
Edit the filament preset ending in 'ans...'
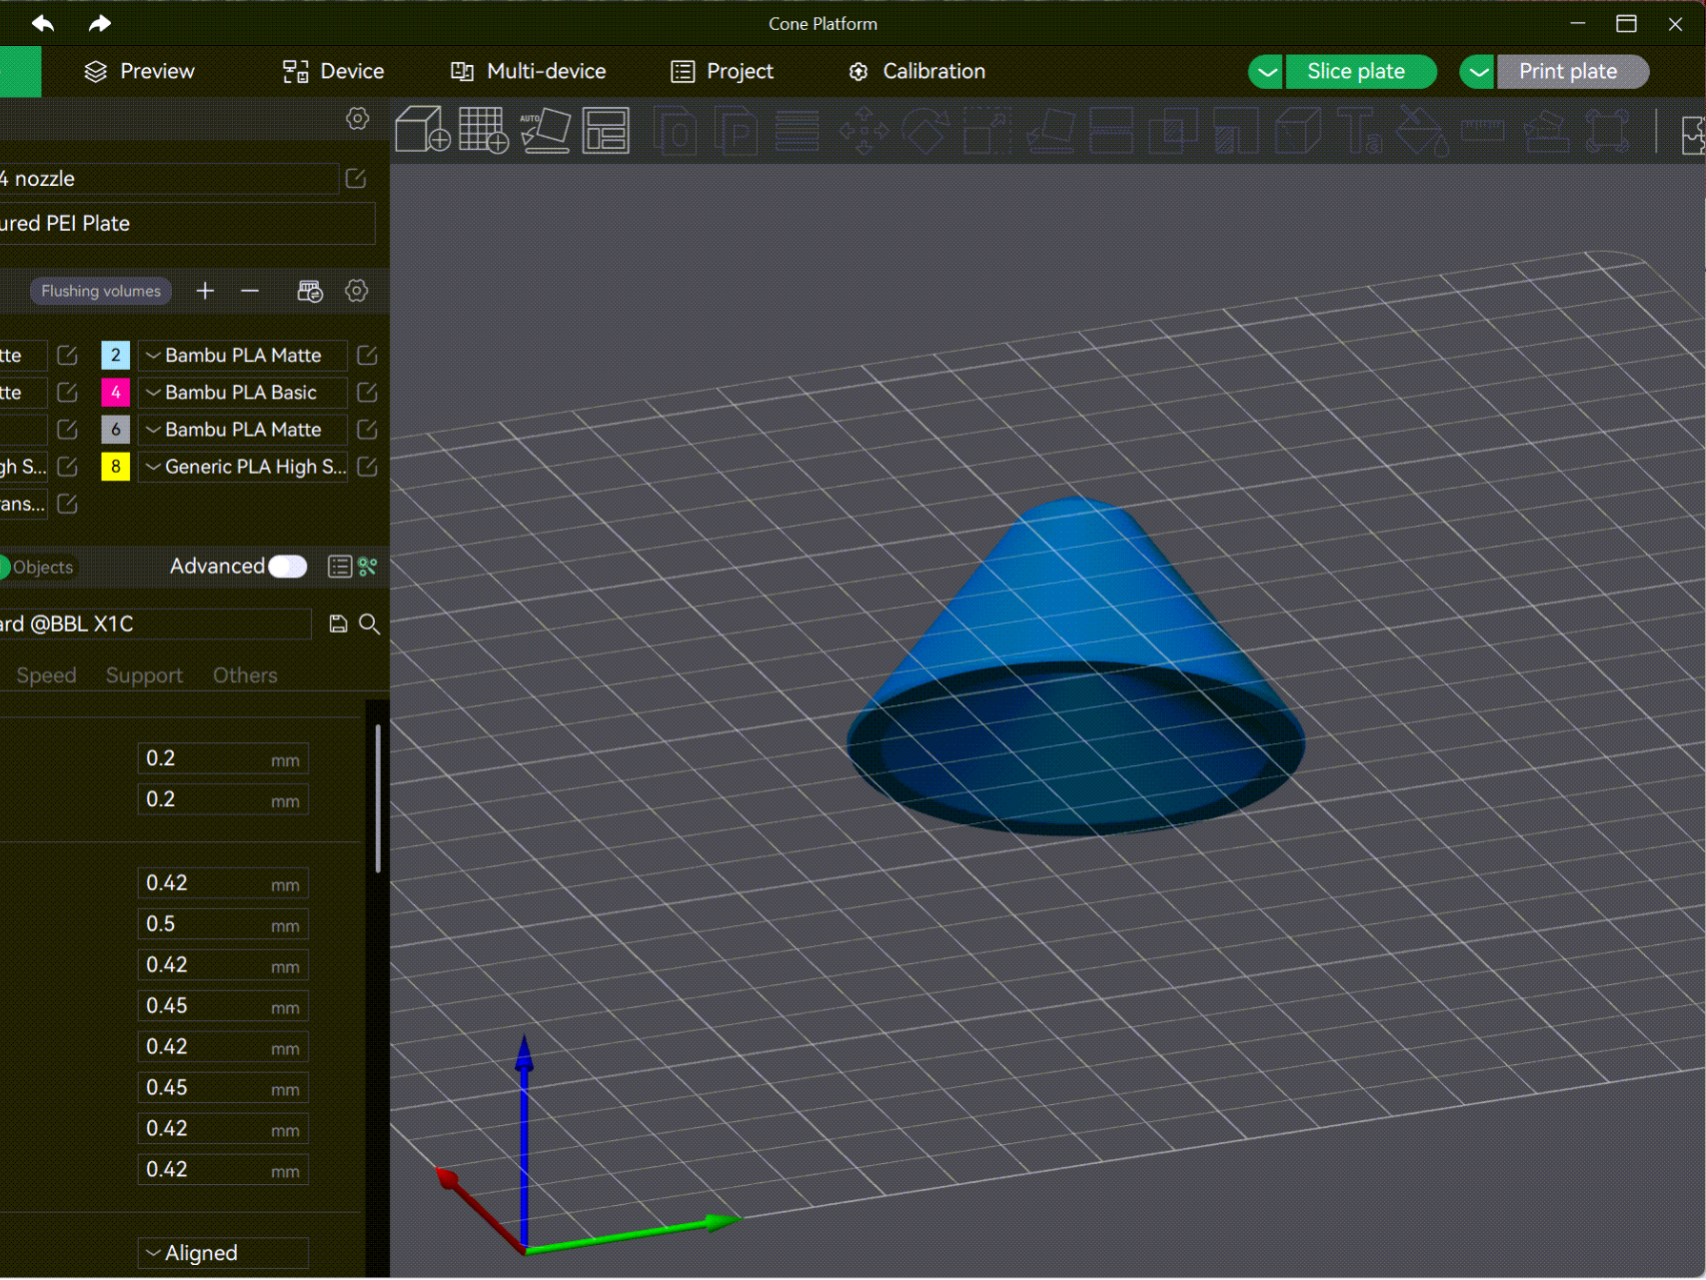[67, 503]
